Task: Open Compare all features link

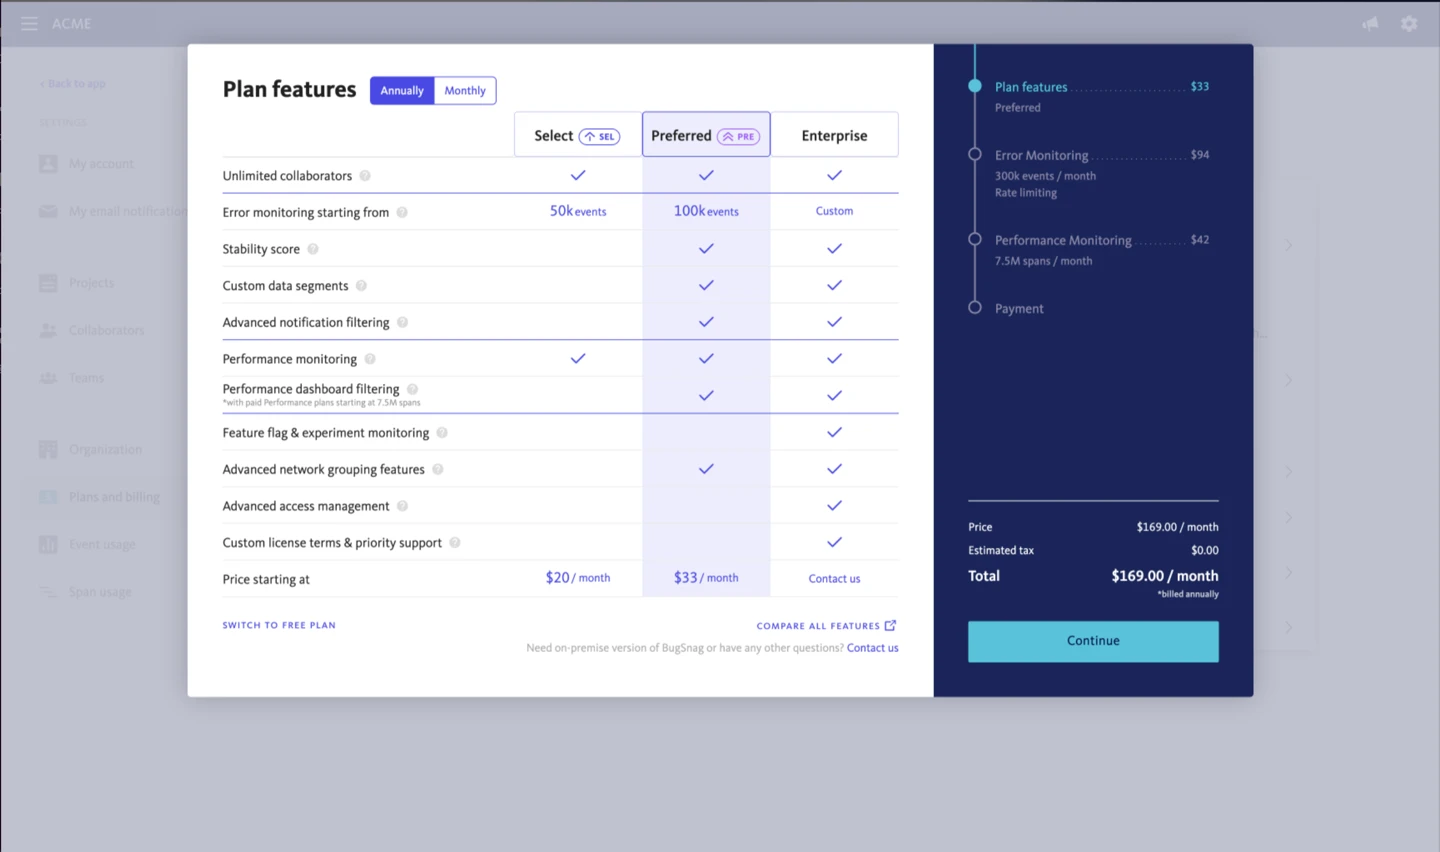Action: click(826, 626)
